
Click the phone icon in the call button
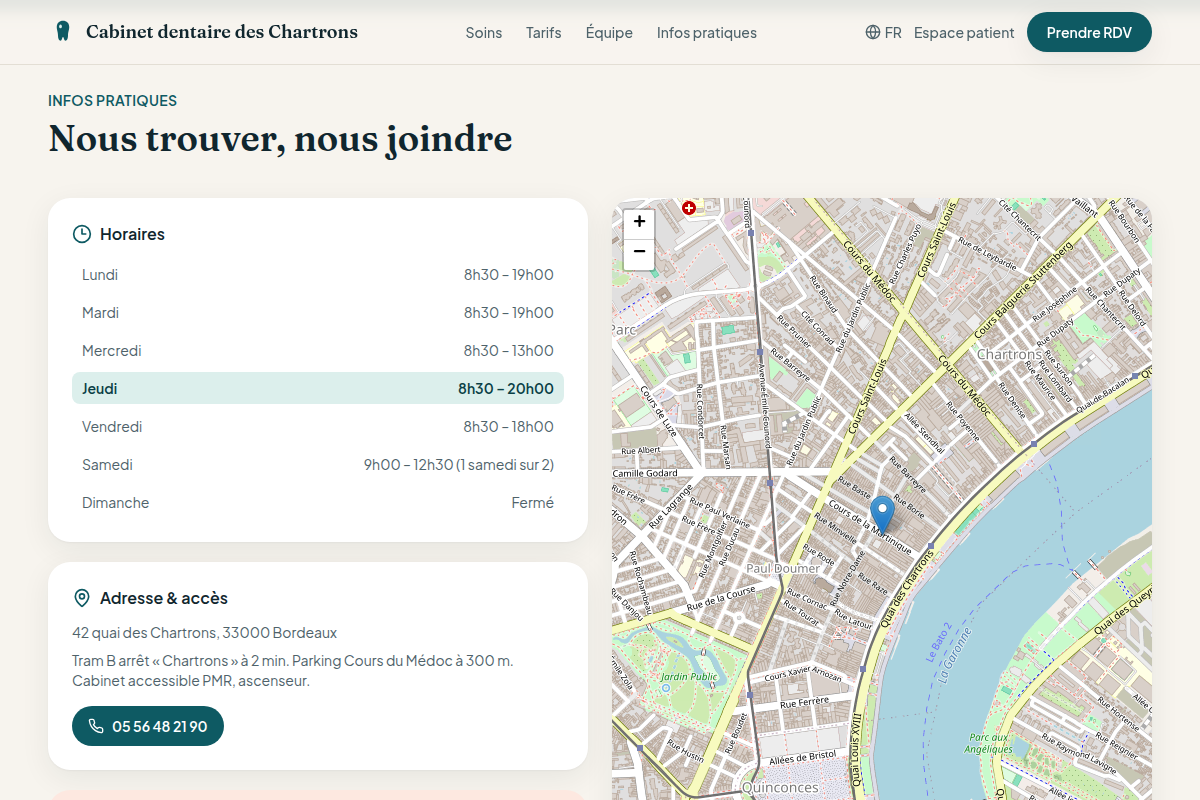(96, 726)
